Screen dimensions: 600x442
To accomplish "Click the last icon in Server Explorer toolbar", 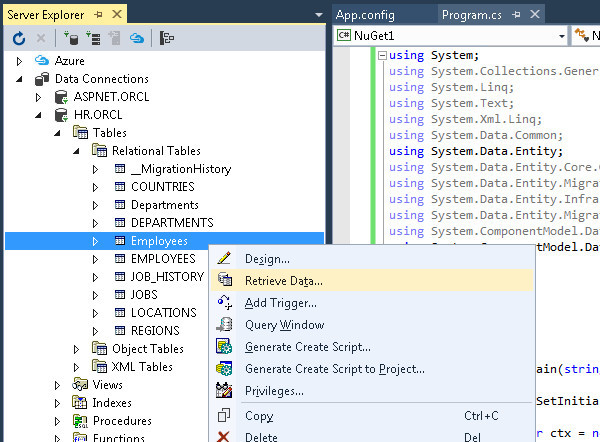I will [x=167, y=37].
